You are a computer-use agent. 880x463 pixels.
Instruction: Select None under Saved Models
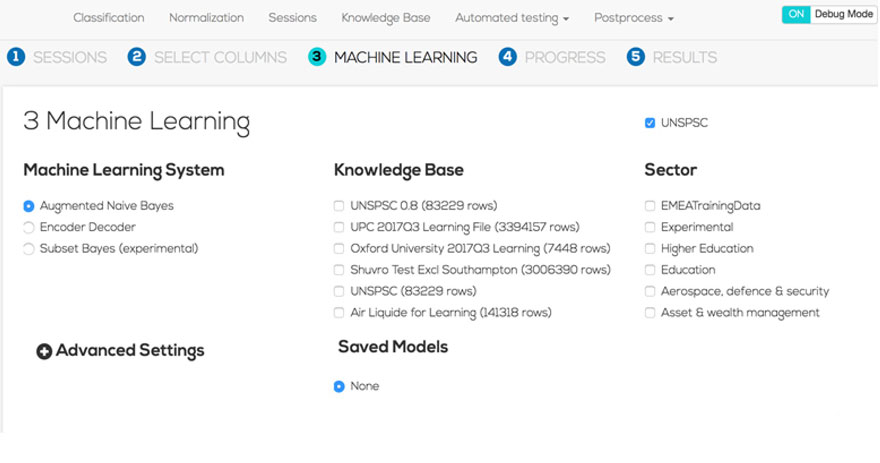tap(339, 386)
